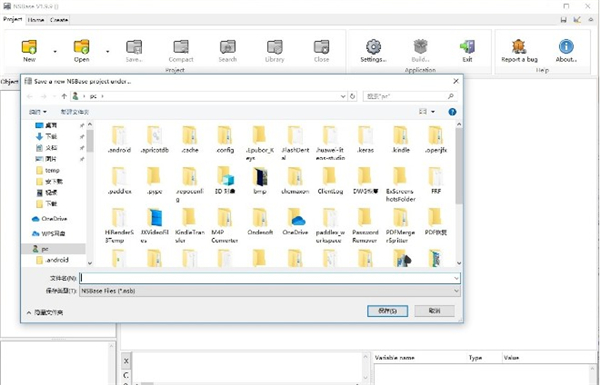Switch to the Project ribbon tab
The height and width of the screenshot is (385, 600).
13,19
